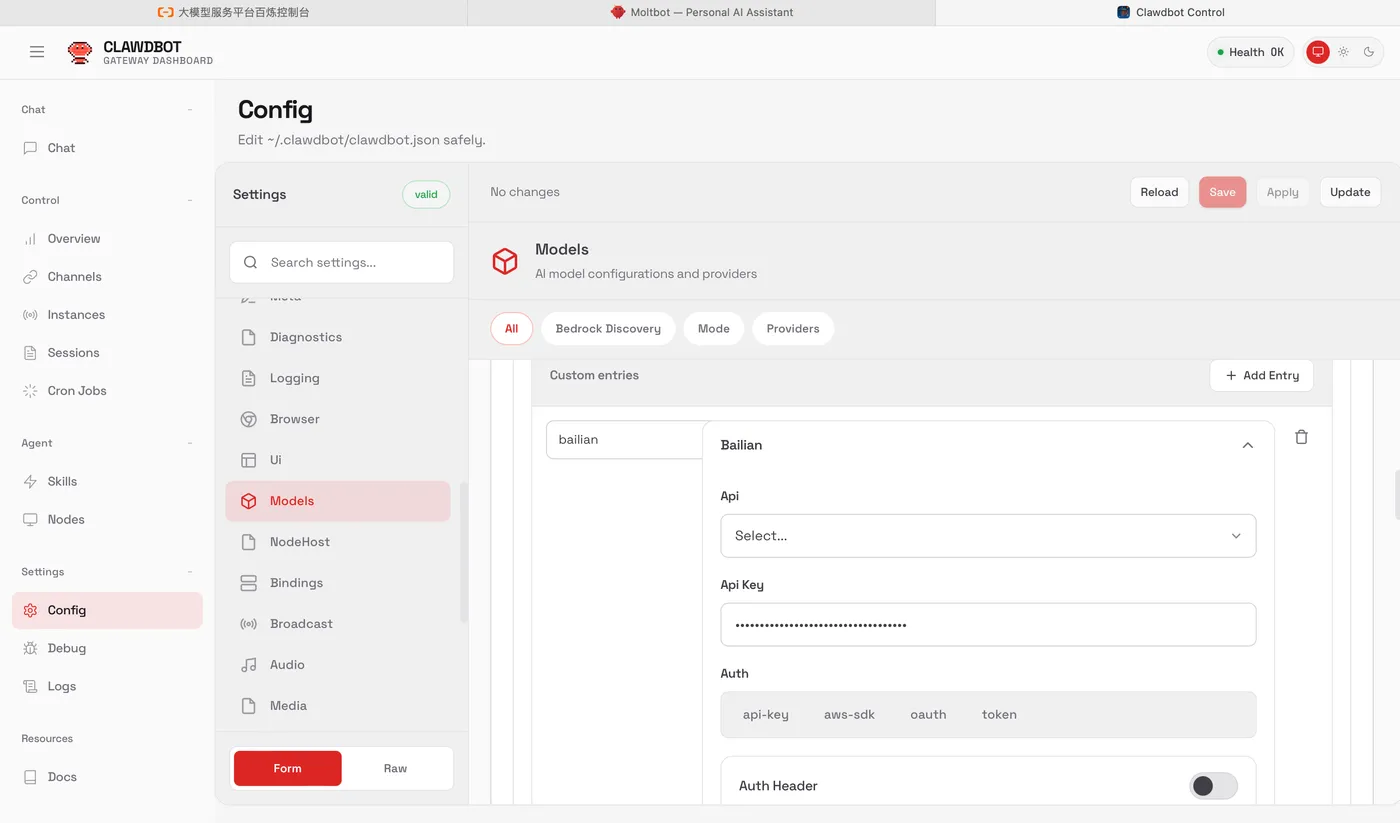Click the hamburger menu icon
Screen dimensions: 1400x823
coord(37,52)
